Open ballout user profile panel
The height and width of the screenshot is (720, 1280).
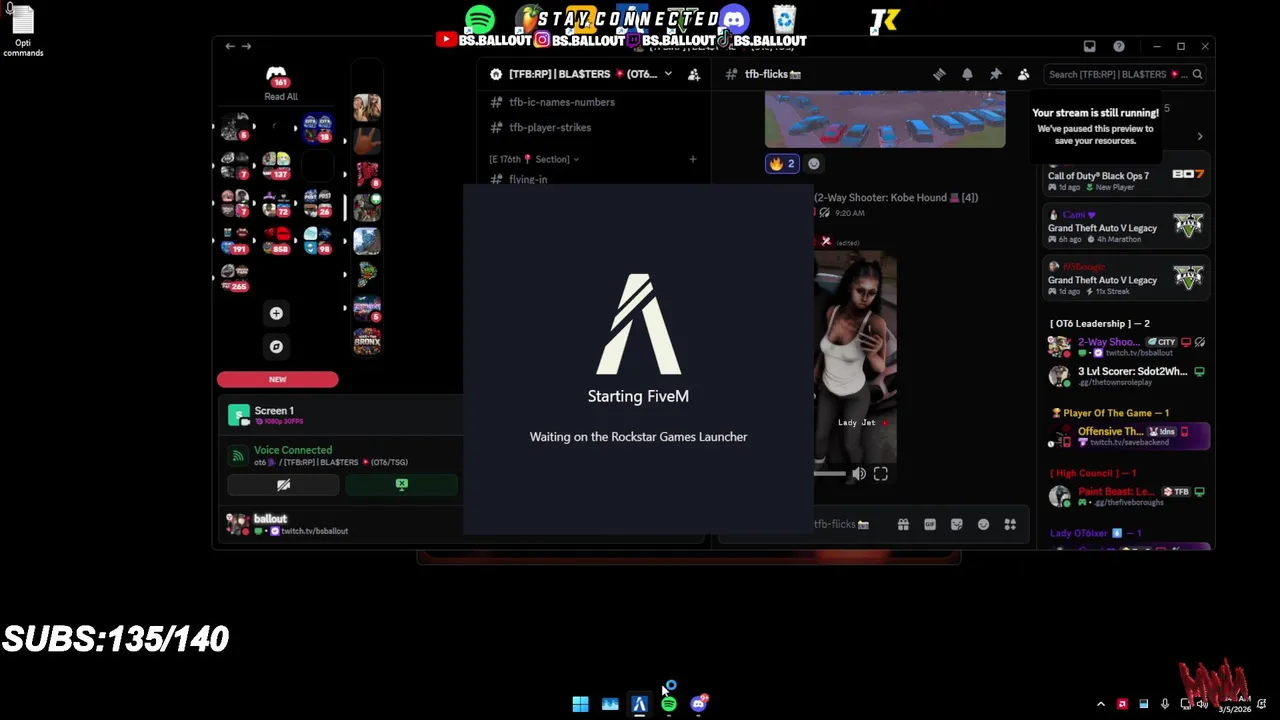(290, 524)
